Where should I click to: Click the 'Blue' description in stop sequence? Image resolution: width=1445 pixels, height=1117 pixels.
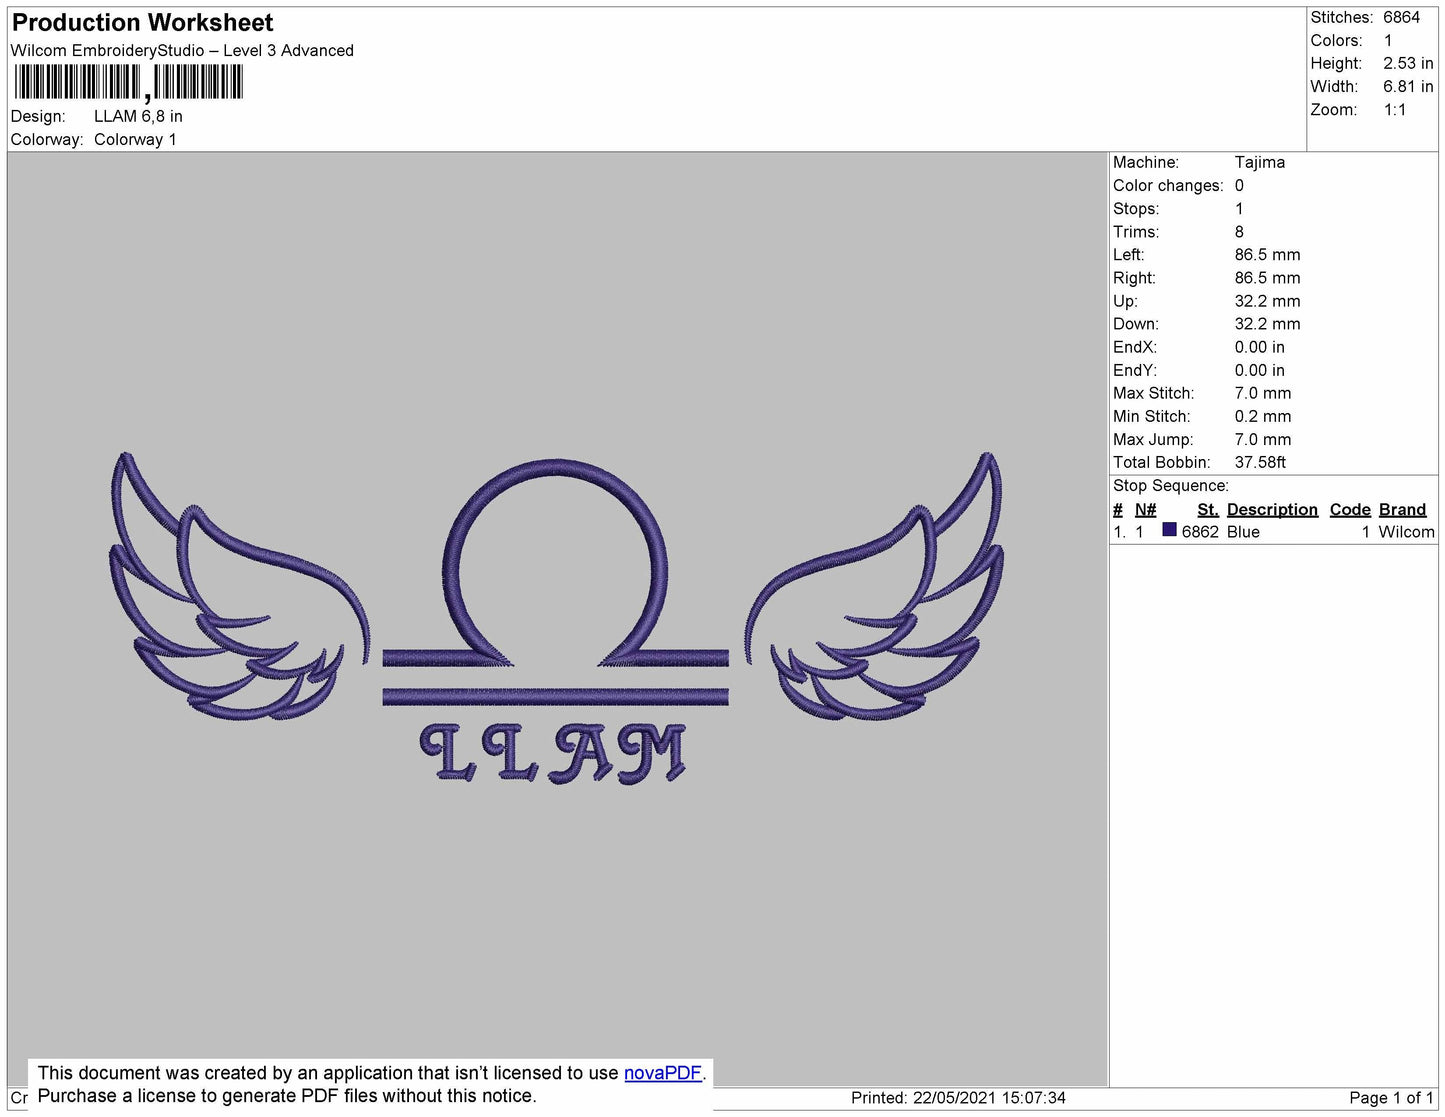click(1243, 532)
